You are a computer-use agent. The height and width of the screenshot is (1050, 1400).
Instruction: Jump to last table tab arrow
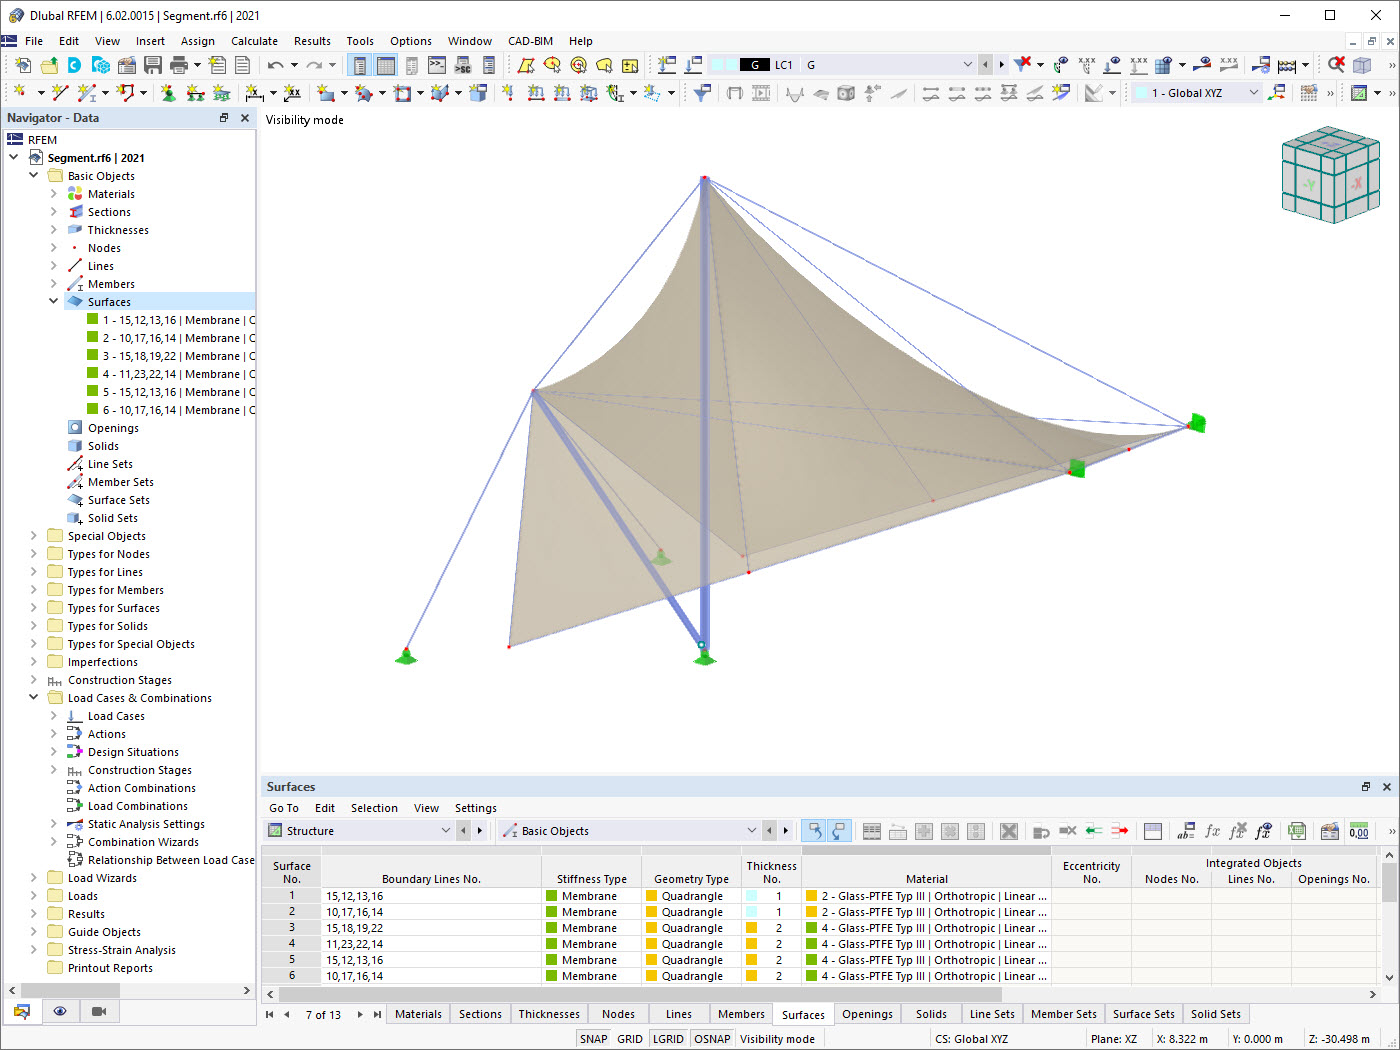(377, 1014)
